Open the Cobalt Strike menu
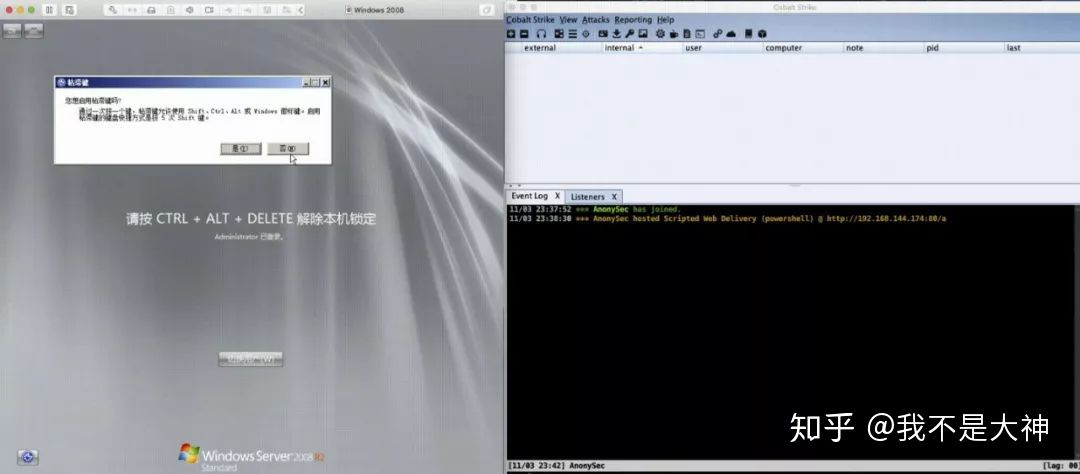The height and width of the screenshot is (474, 1080). coord(530,20)
